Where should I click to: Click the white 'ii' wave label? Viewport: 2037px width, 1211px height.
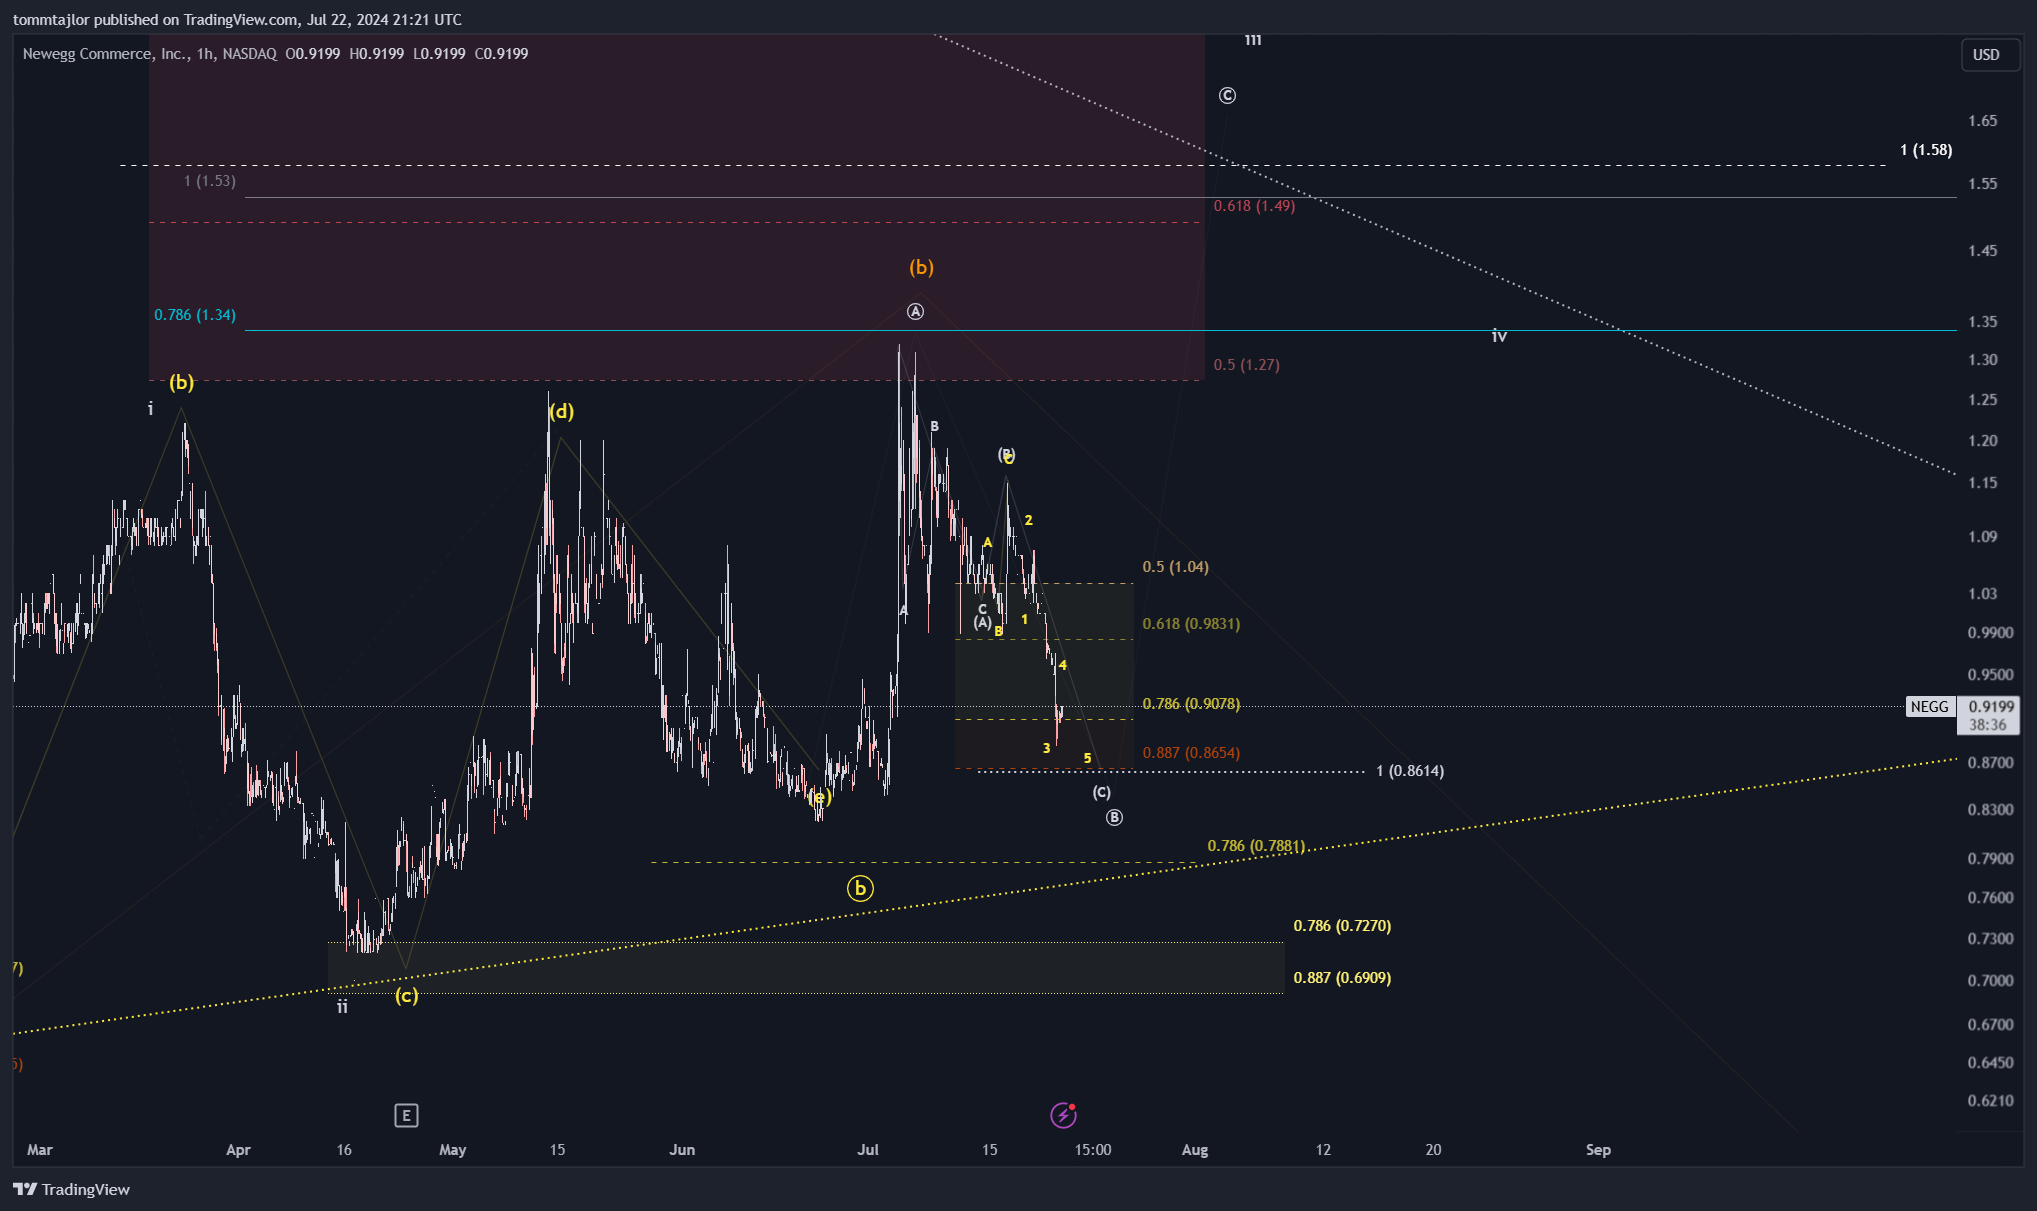click(342, 1007)
